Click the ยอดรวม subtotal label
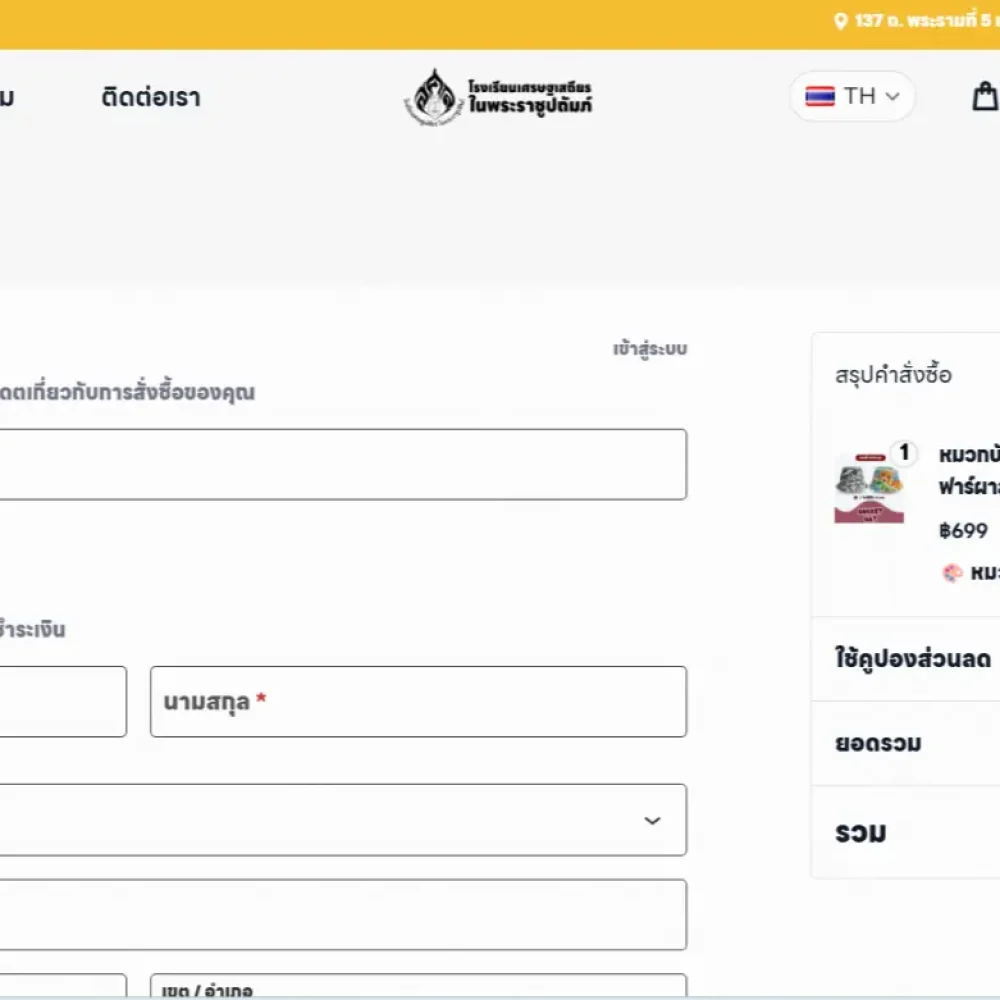Image resolution: width=1000 pixels, height=1000 pixels. [x=878, y=744]
